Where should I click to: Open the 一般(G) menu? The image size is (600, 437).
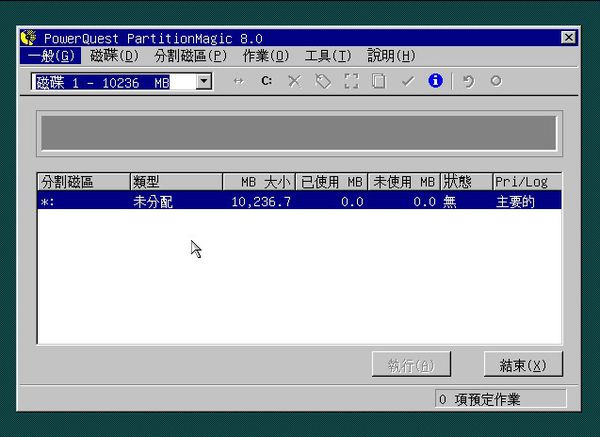point(51,56)
